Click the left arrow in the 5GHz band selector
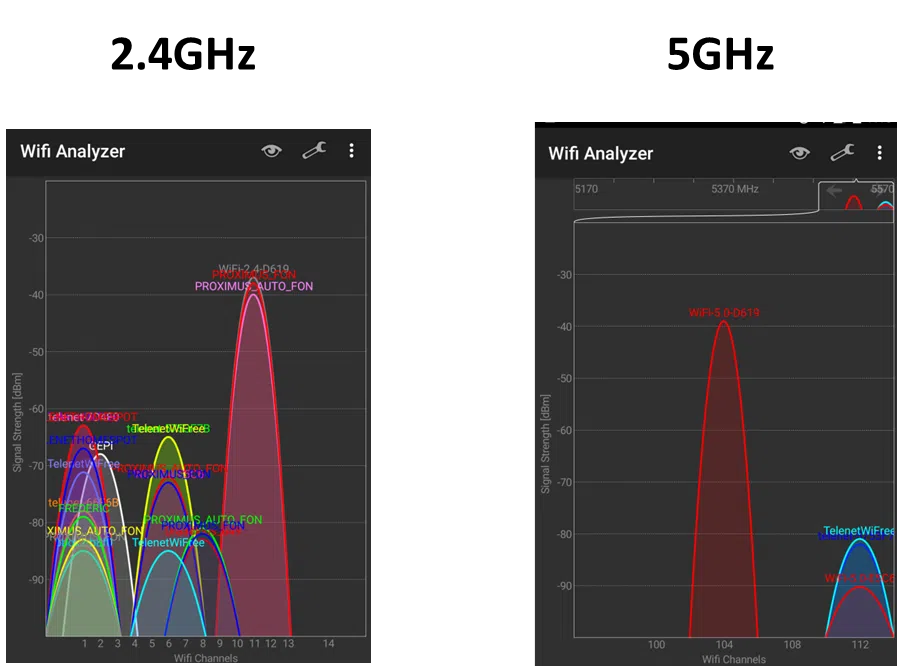This screenshot has height=666, width=898. [x=834, y=191]
